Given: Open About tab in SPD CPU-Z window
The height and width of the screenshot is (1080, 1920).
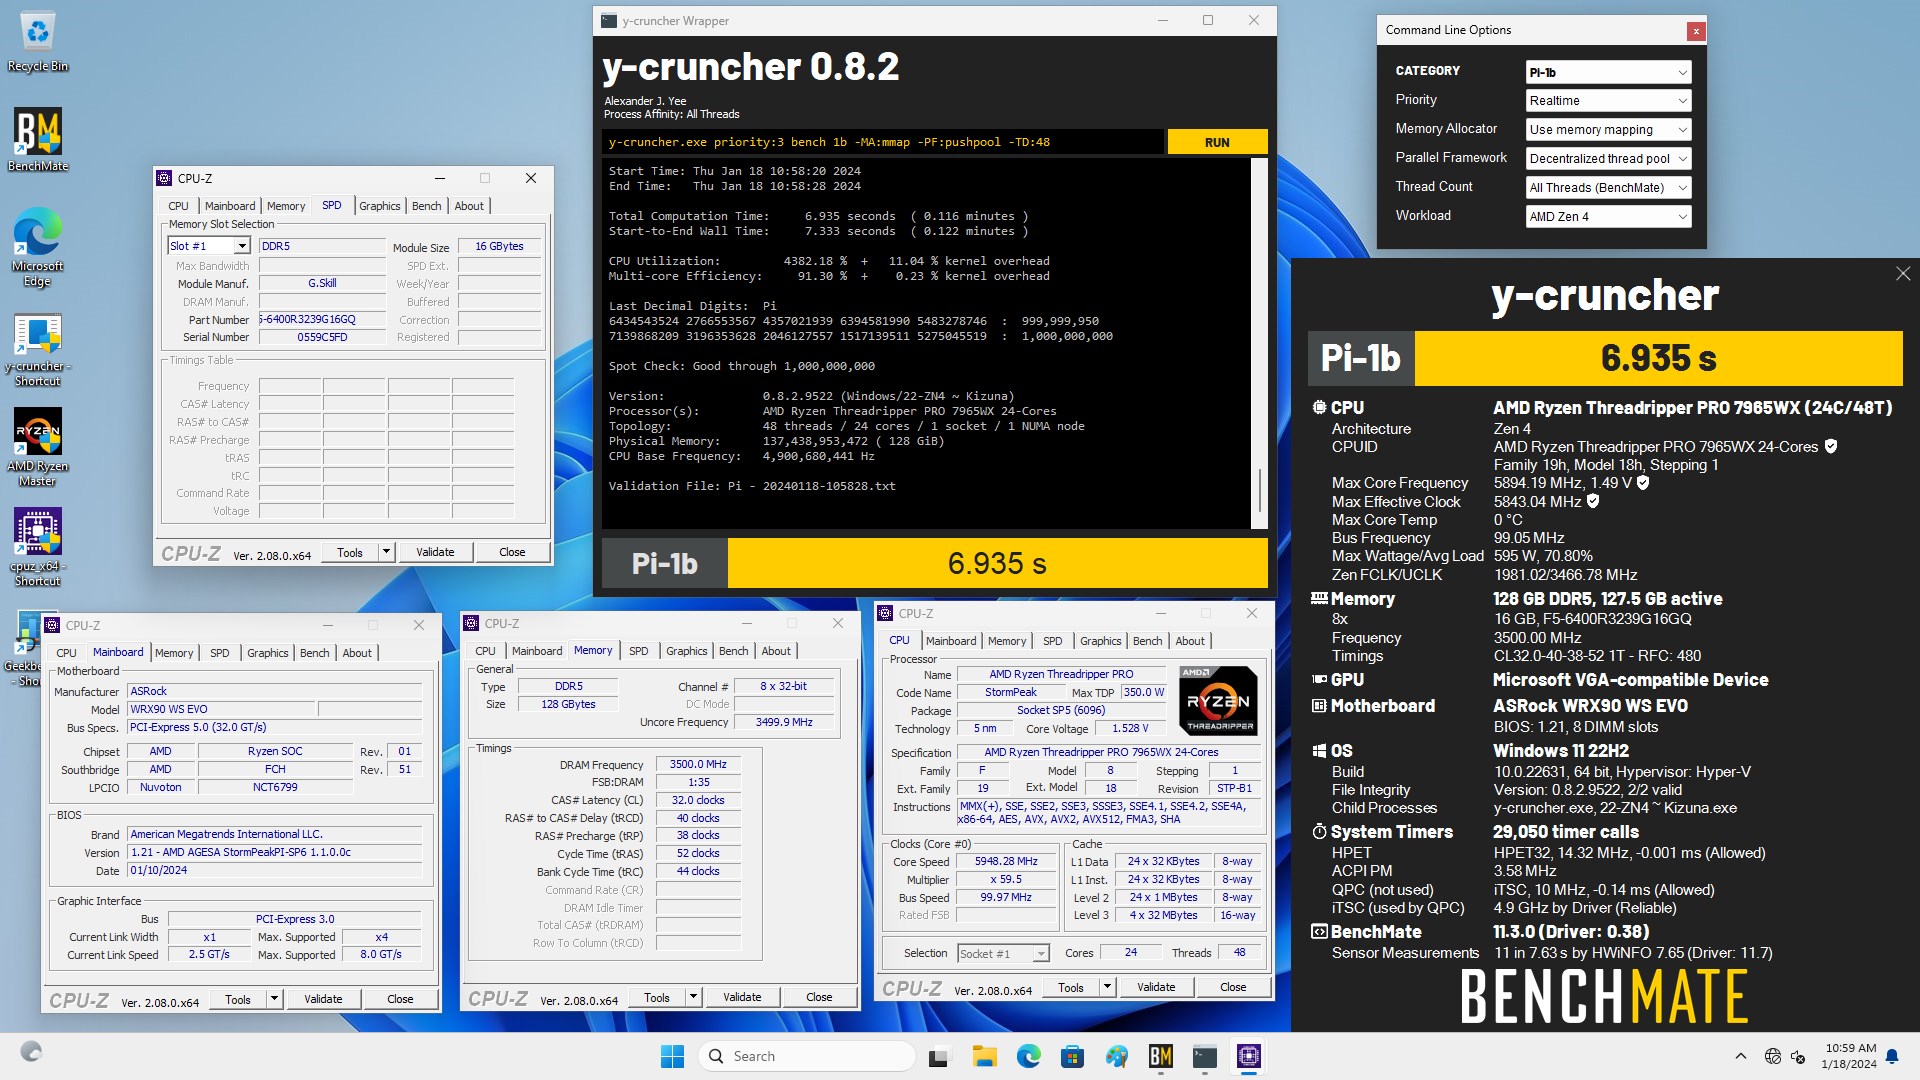Looking at the screenshot, I should coord(469,206).
